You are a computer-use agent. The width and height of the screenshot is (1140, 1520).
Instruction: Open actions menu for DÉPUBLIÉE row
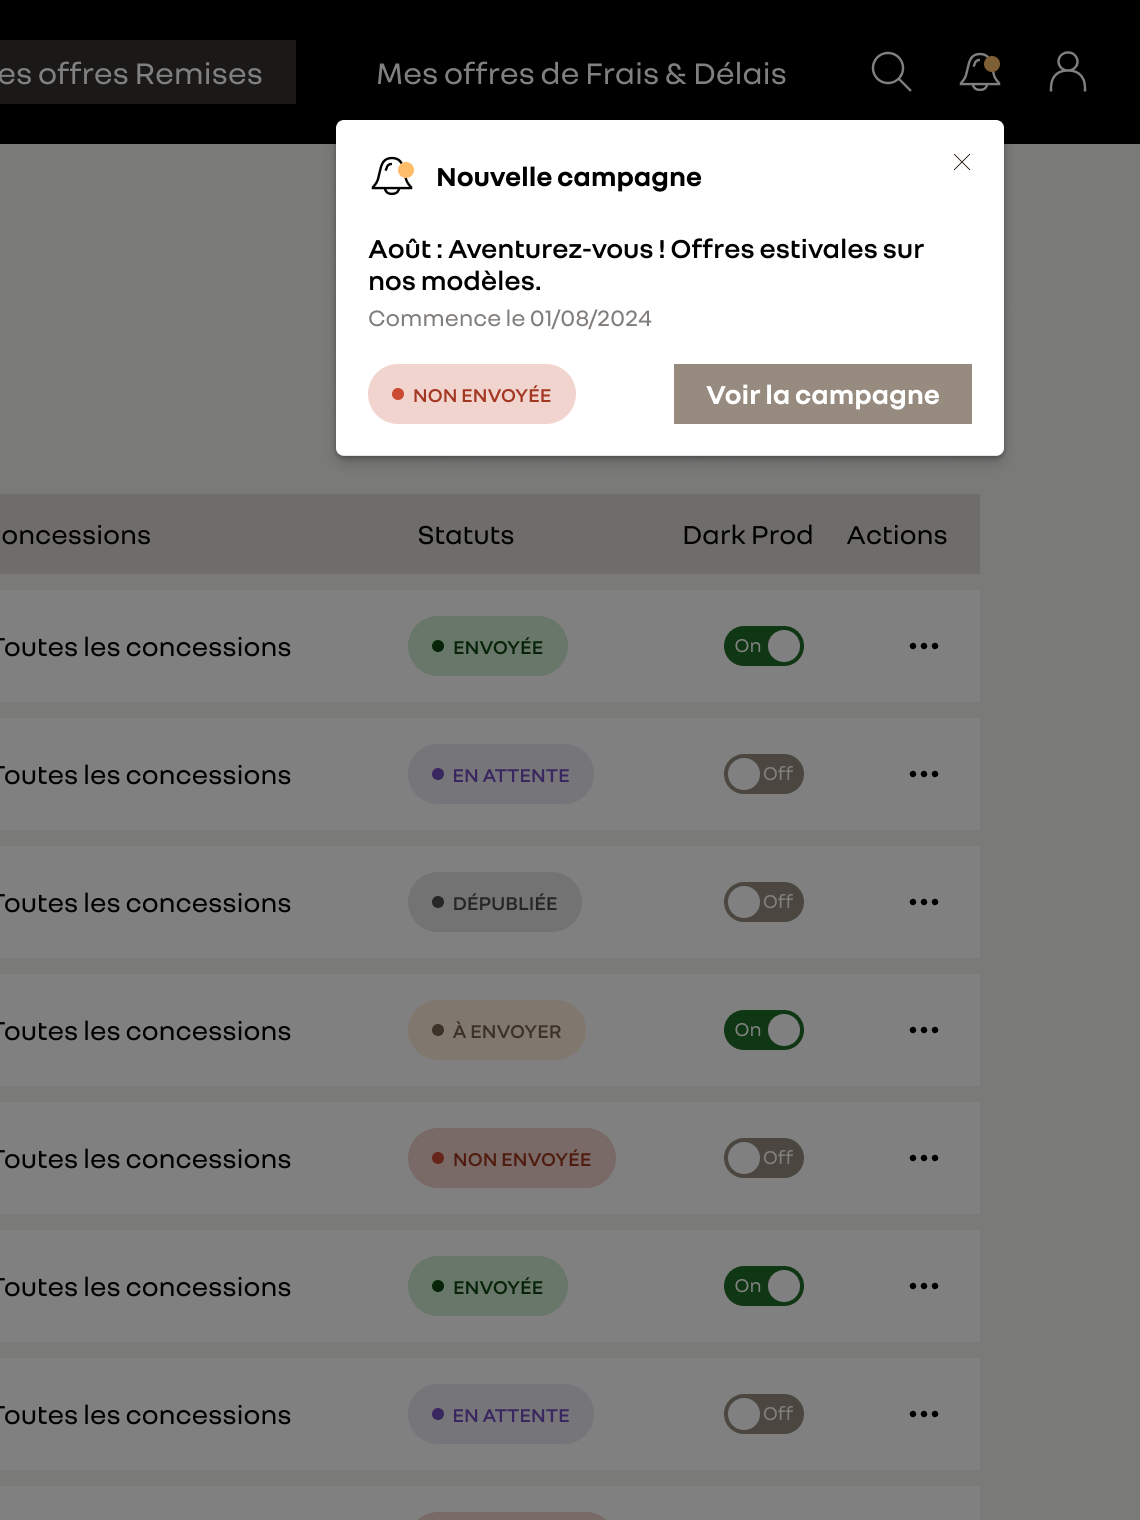[x=924, y=902]
